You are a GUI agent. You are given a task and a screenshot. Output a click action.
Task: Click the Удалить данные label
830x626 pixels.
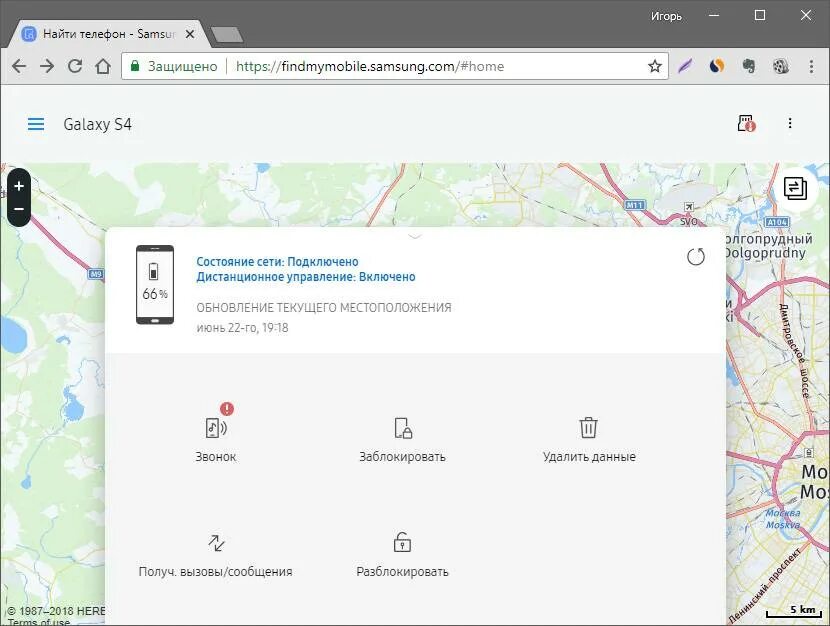[x=589, y=457]
